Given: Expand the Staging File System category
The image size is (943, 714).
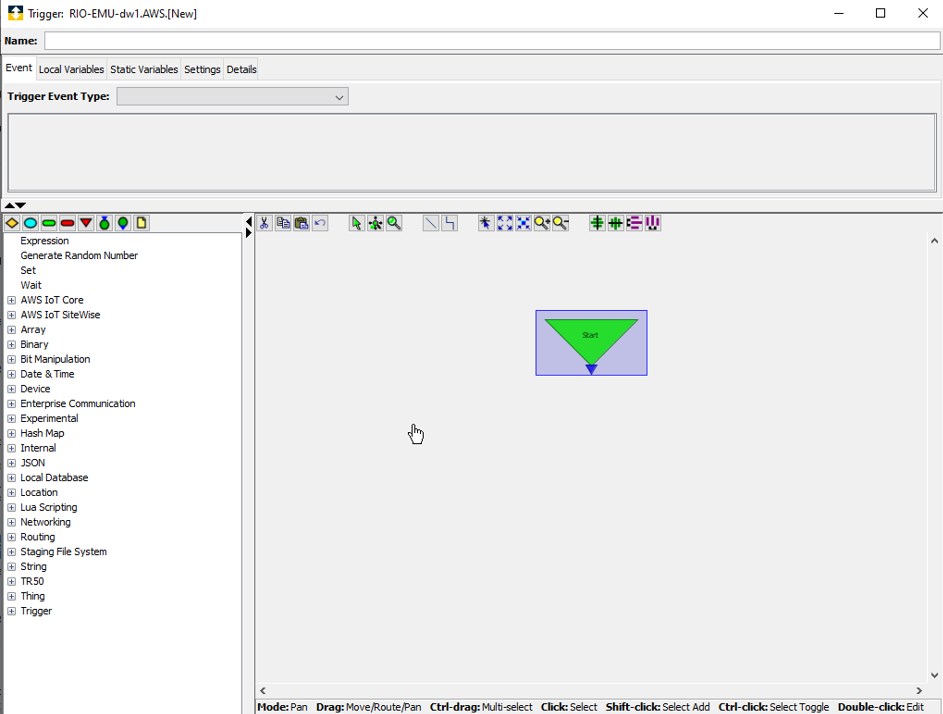Looking at the screenshot, I should click(11, 552).
